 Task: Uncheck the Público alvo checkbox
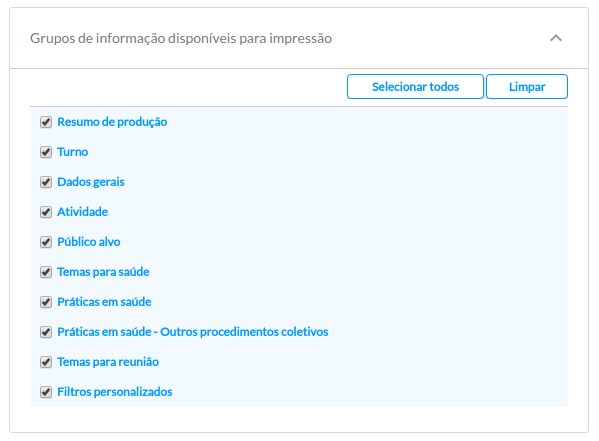click(x=46, y=242)
